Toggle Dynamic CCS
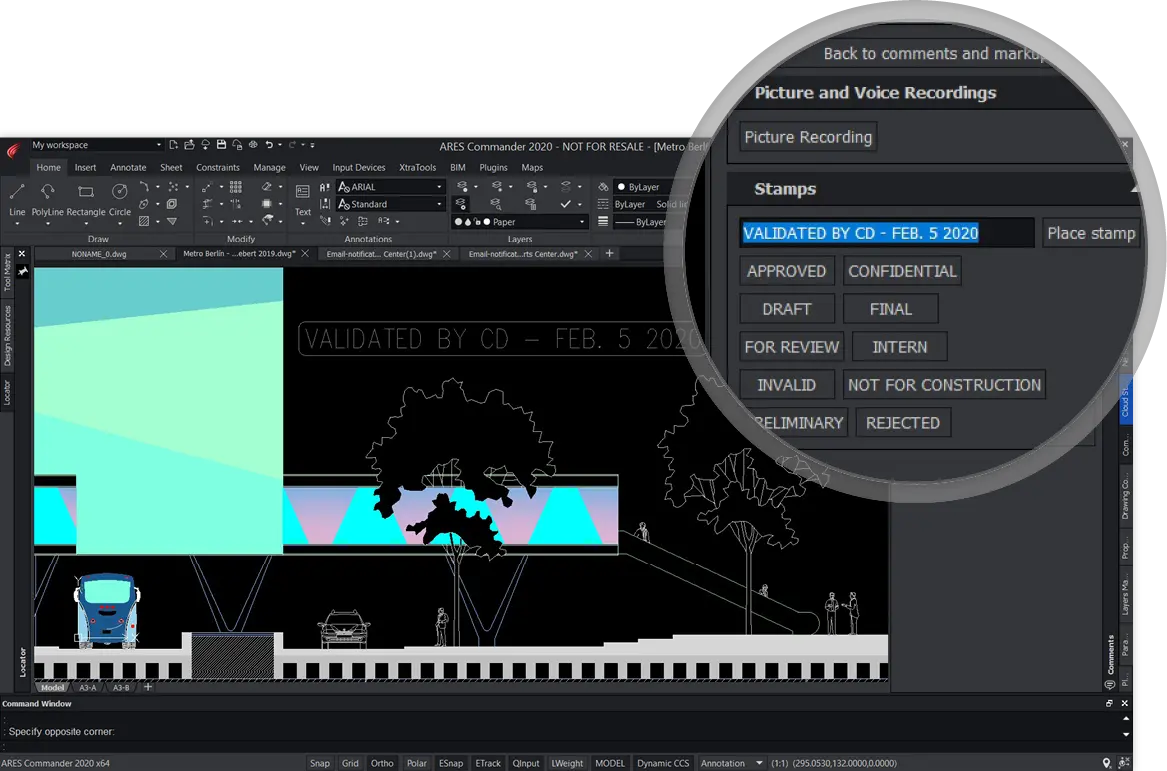This screenshot has height=771, width=1167. (663, 763)
